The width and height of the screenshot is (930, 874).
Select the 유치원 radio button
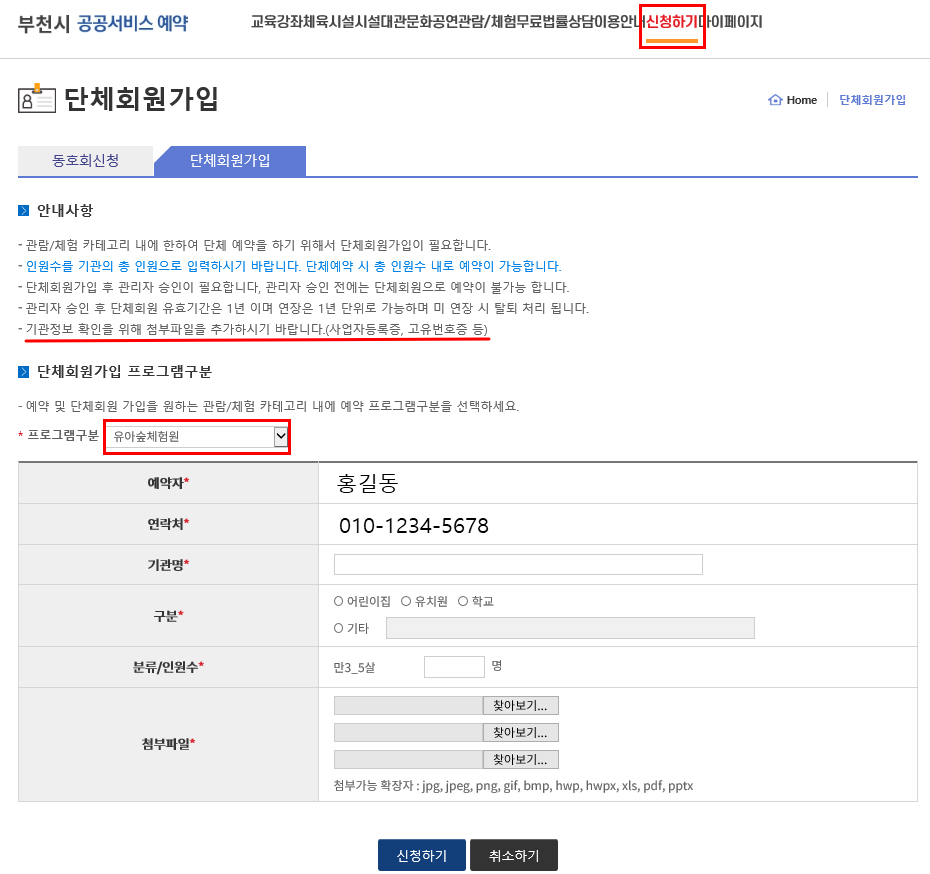click(406, 601)
